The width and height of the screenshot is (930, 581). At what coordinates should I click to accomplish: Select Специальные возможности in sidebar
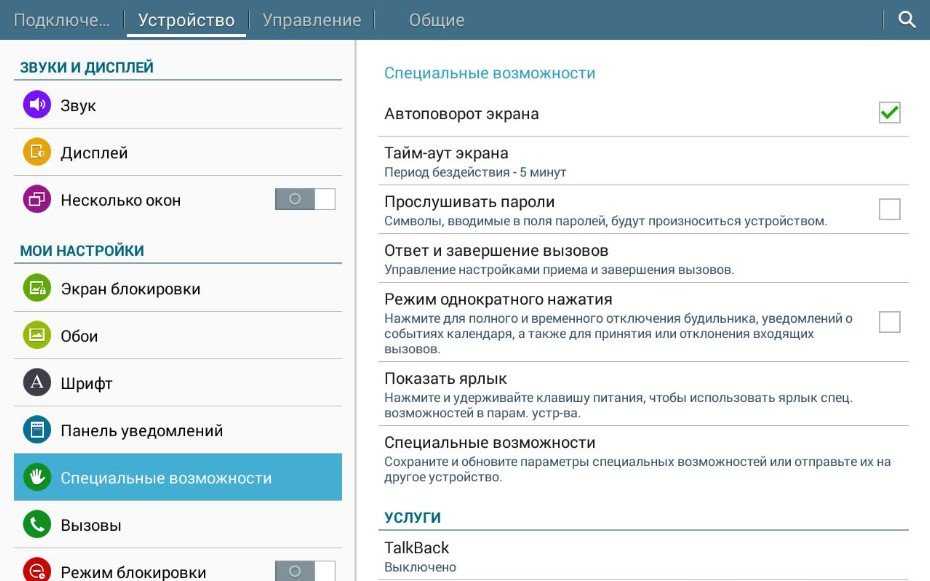coord(178,477)
